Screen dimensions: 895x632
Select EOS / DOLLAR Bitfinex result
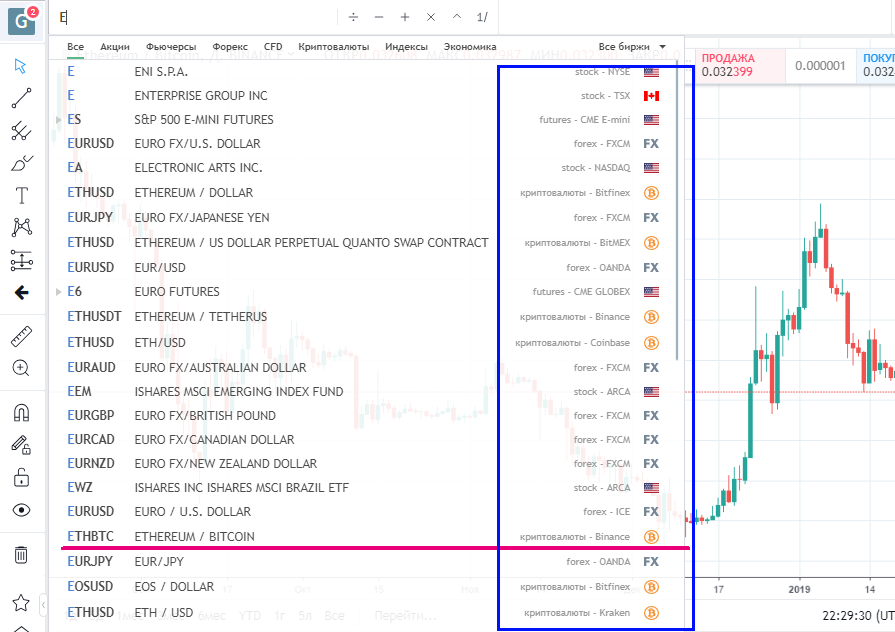(x=365, y=587)
